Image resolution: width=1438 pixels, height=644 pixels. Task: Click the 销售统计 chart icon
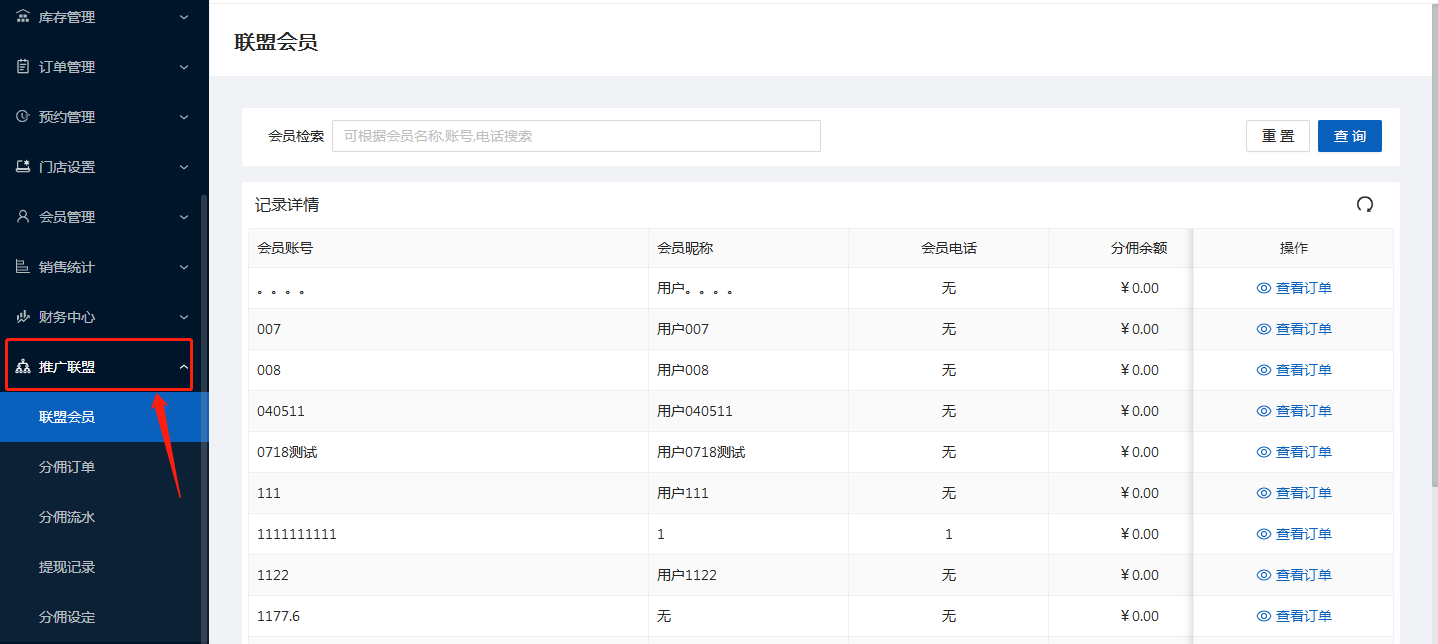pos(23,267)
